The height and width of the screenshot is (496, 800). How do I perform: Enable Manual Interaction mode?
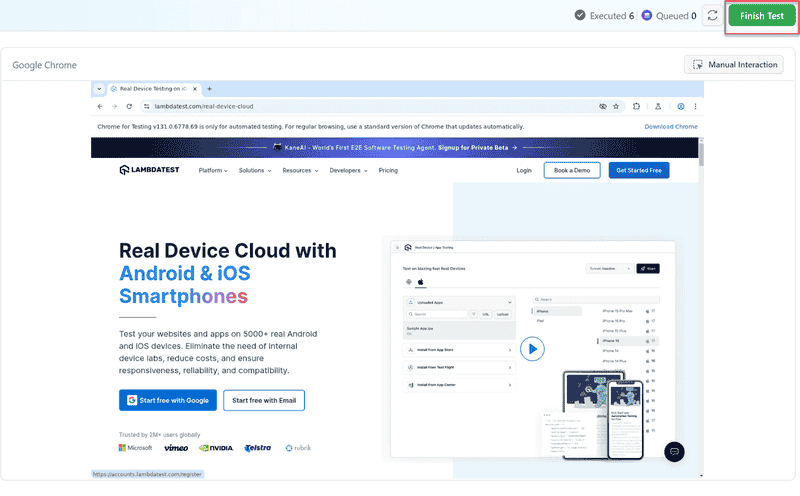pos(734,65)
